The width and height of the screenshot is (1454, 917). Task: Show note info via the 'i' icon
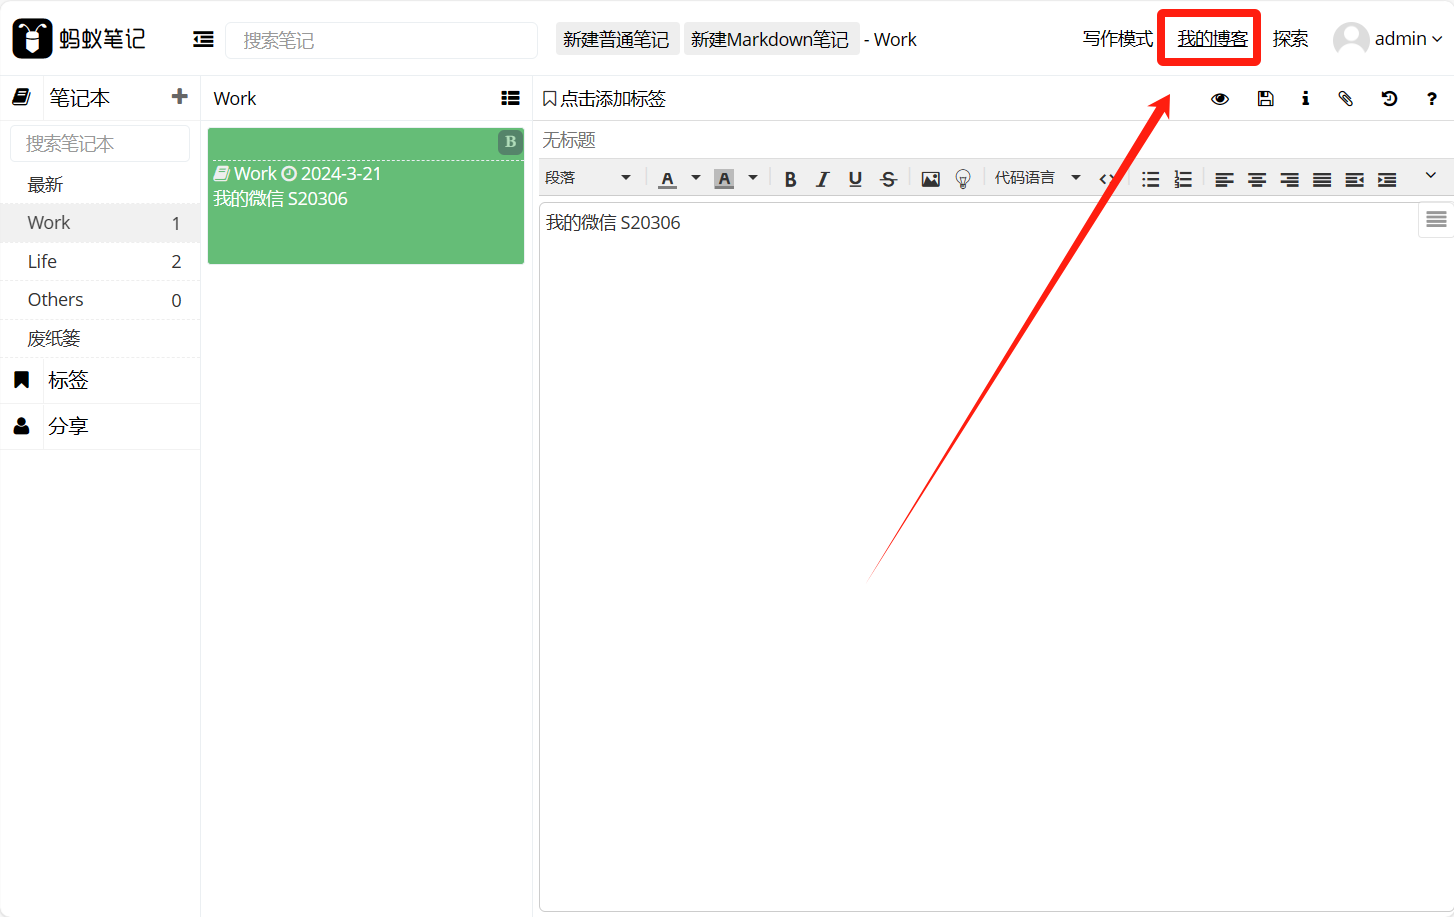(1305, 99)
